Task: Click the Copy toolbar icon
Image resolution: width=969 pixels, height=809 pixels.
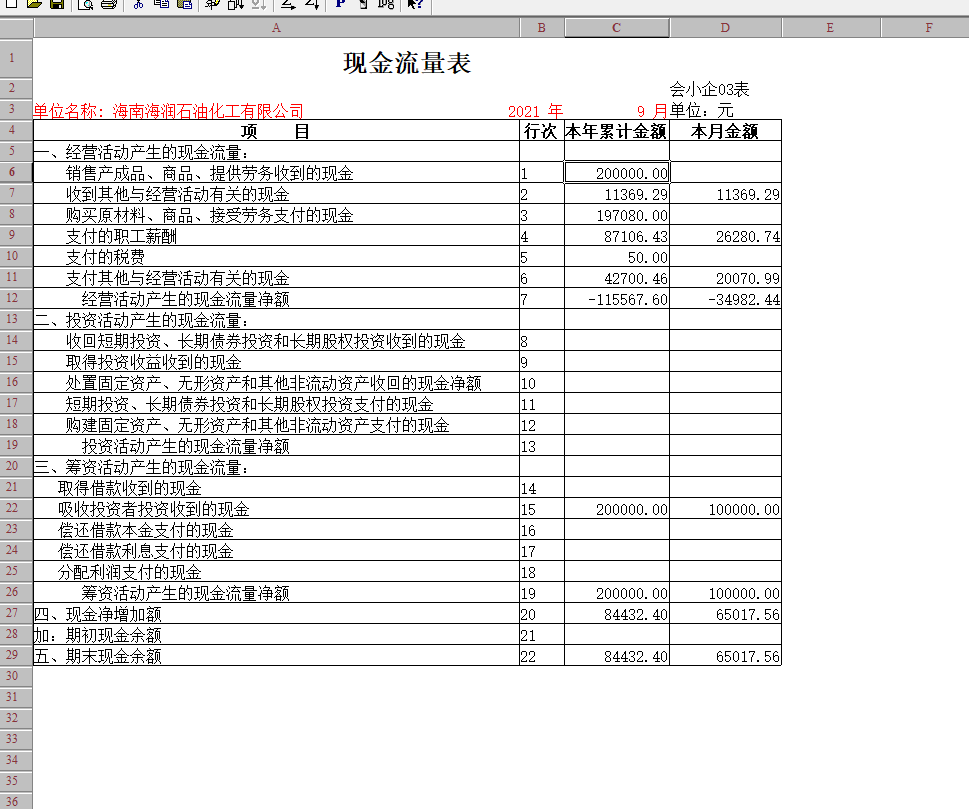Action: click(x=162, y=4)
